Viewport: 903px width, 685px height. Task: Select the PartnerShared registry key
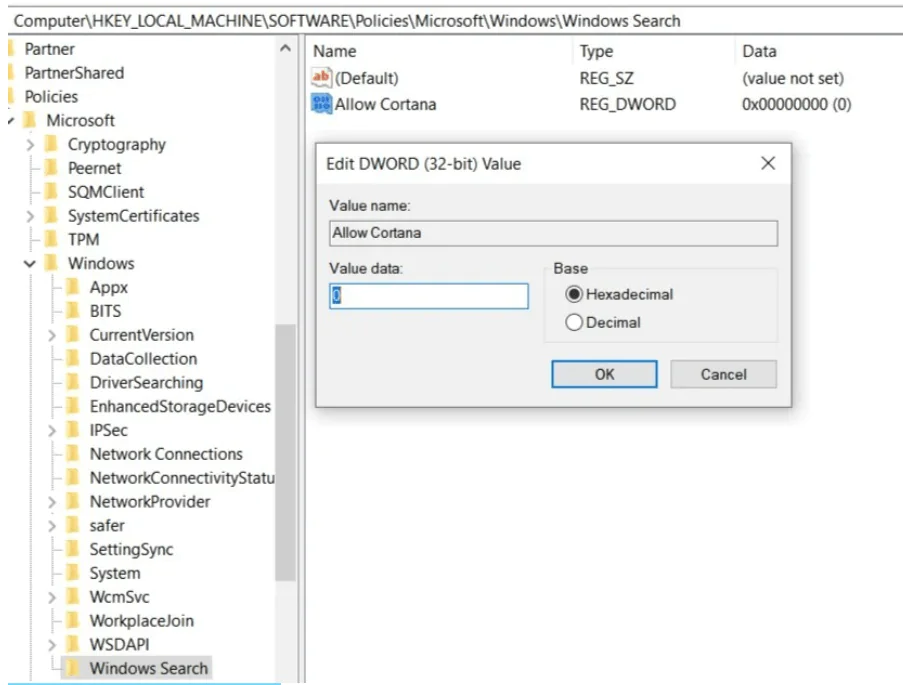coord(74,73)
